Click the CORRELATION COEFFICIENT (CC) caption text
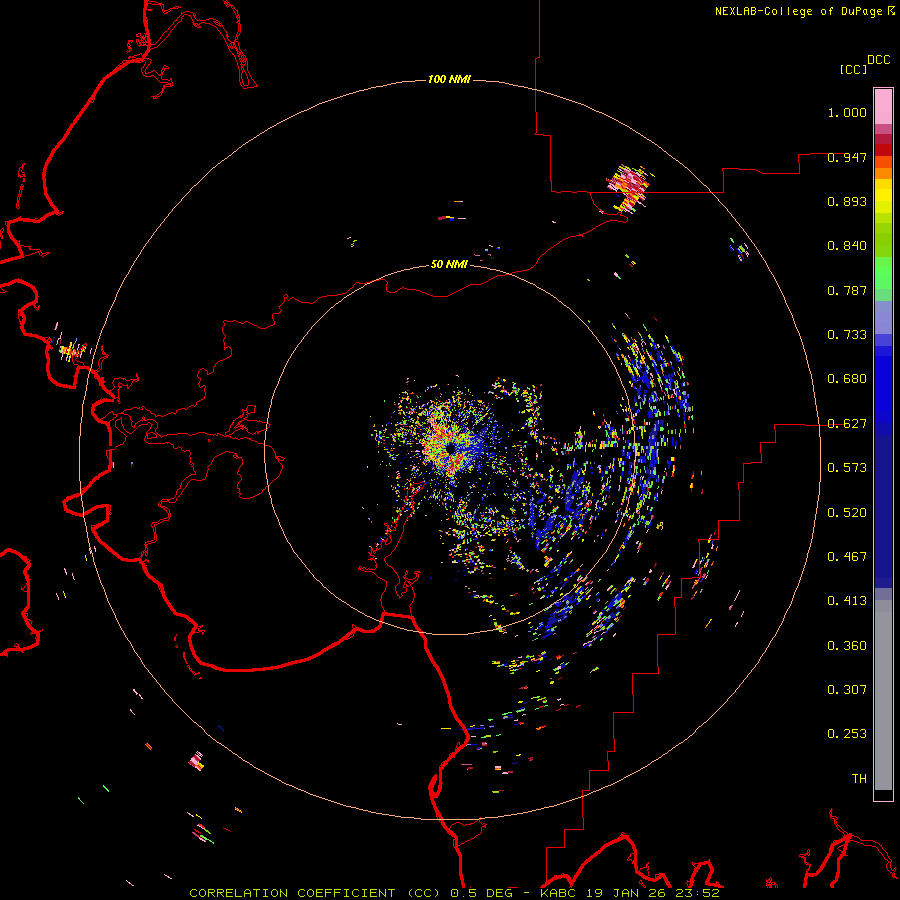This screenshot has height=900, width=900. coord(315,893)
